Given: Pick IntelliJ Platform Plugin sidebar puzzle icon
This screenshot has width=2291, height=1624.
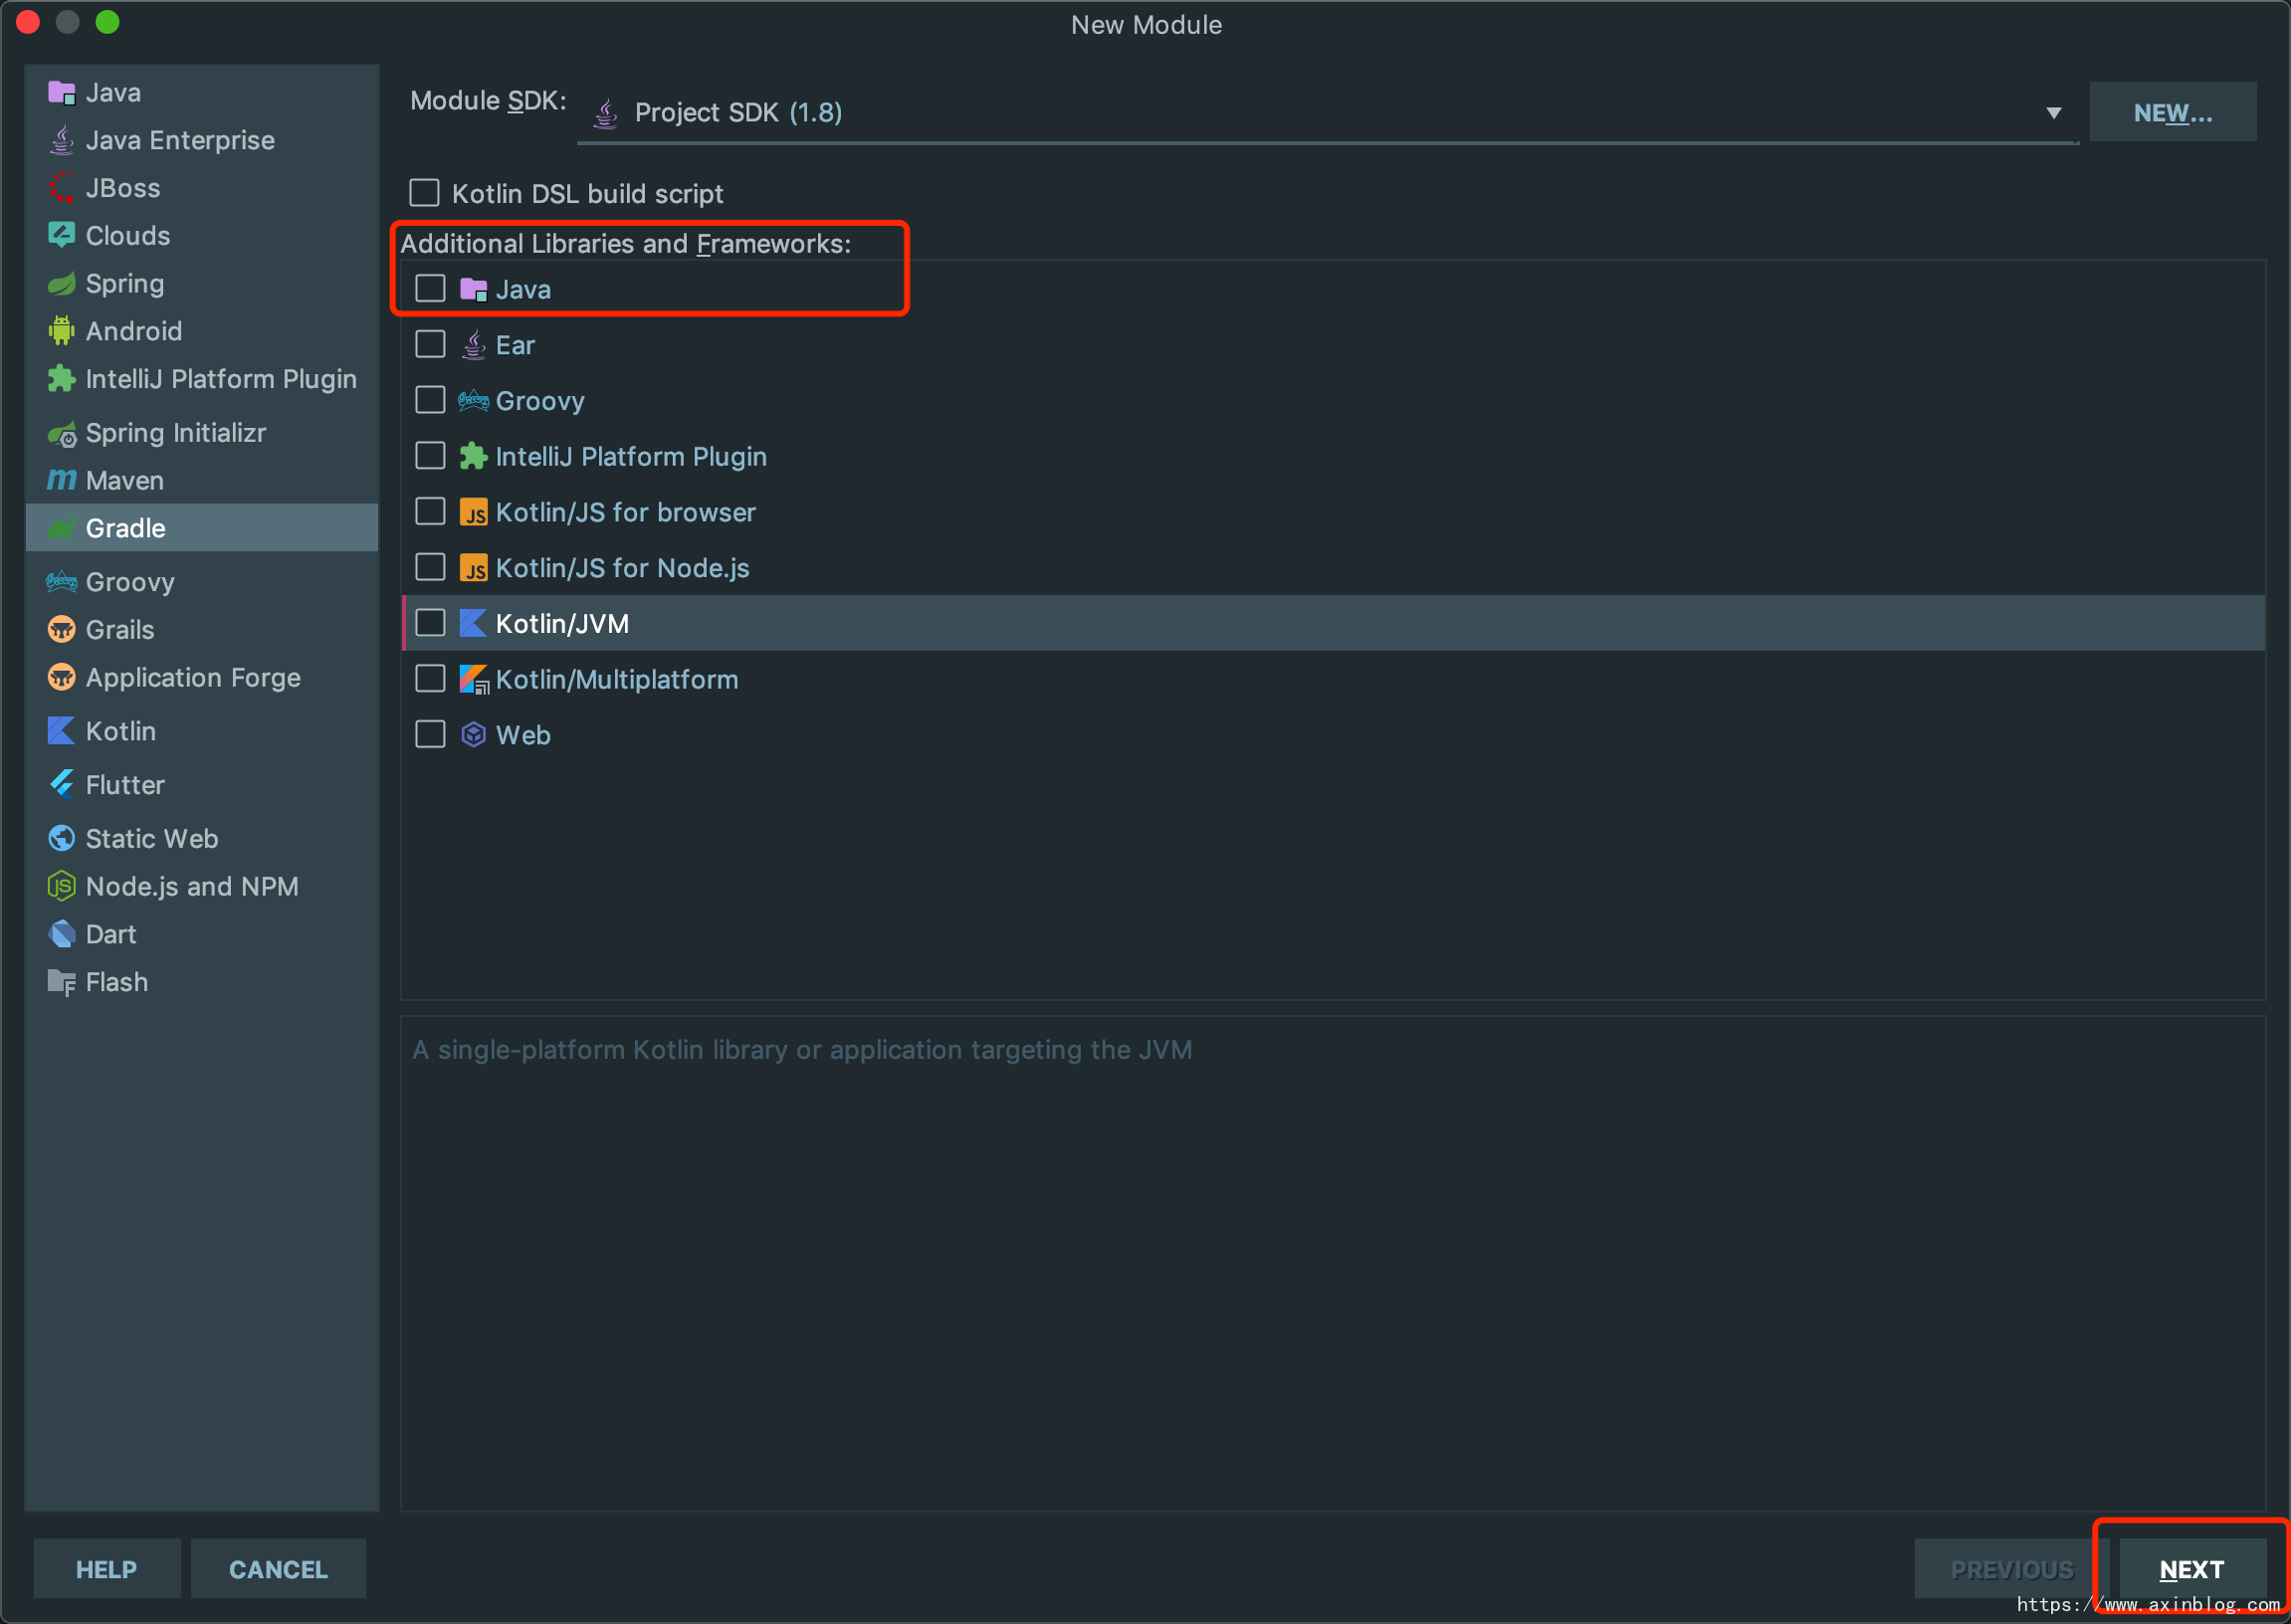Looking at the screenshot, I should 61,379.
